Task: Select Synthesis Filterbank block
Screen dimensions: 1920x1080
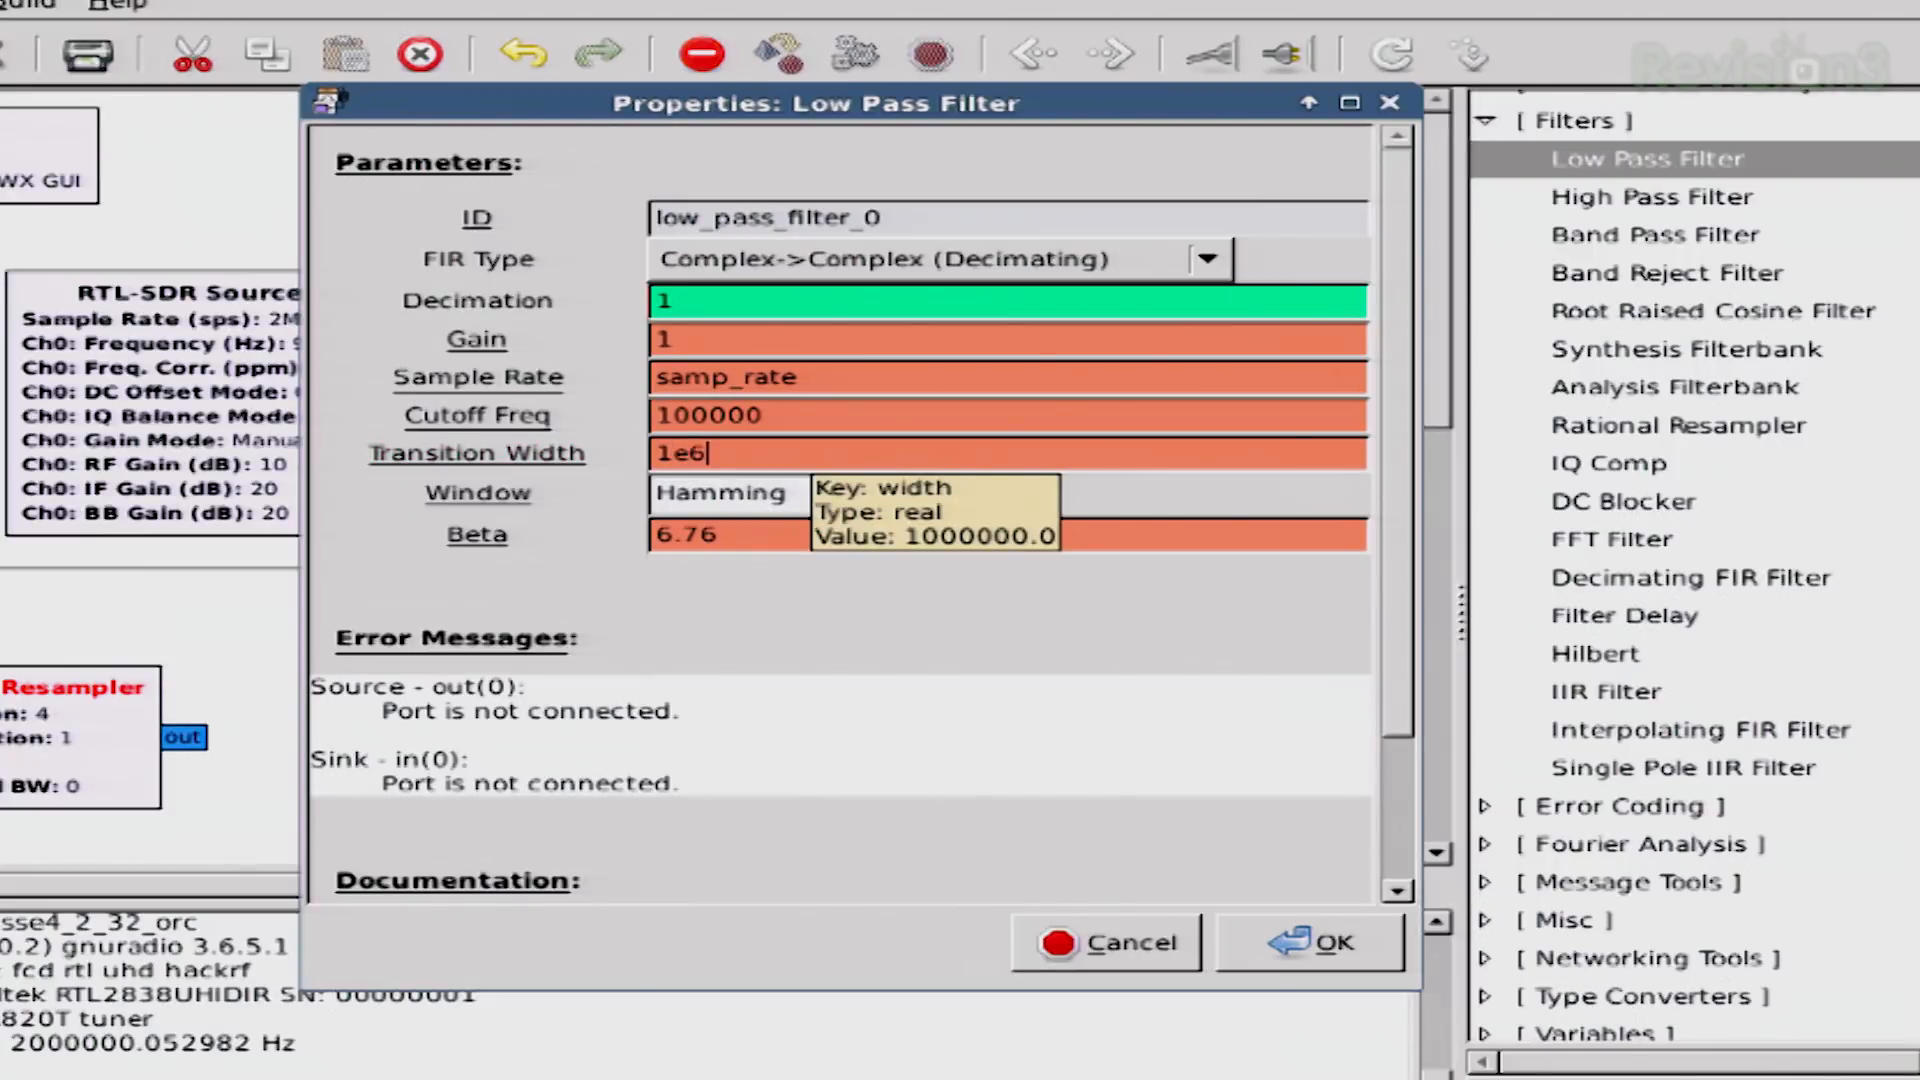Action: (x=1686, y=349)
